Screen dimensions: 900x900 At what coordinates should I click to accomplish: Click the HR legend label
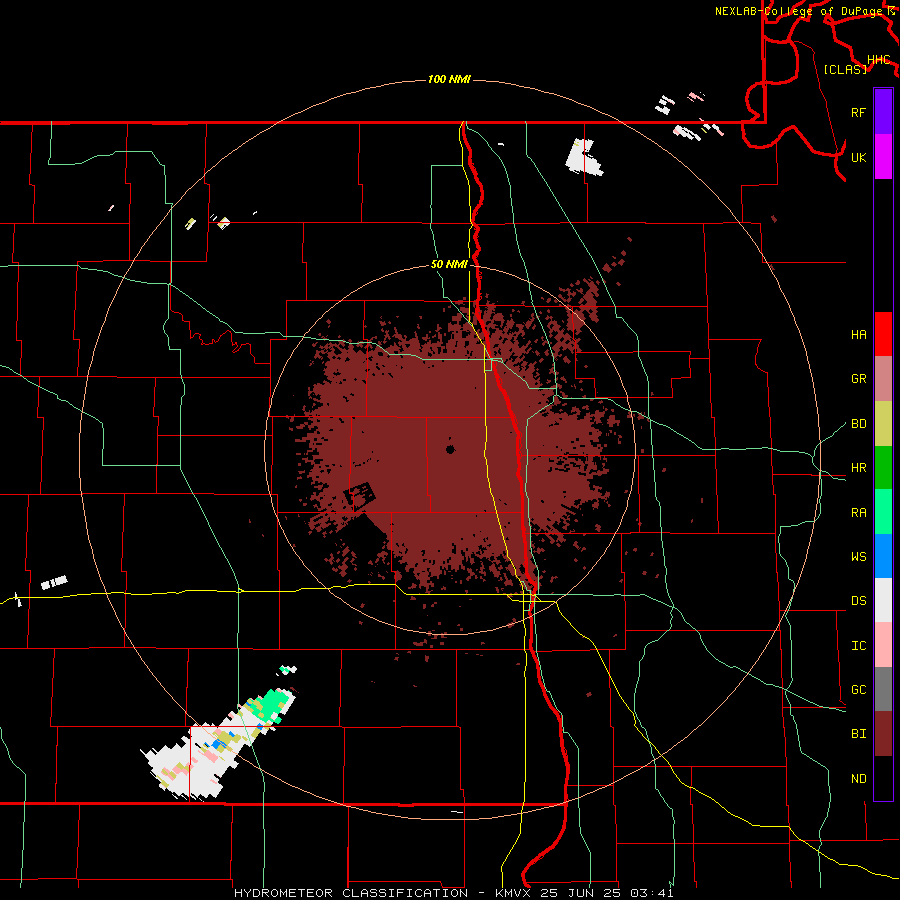[x=858, y=468]
